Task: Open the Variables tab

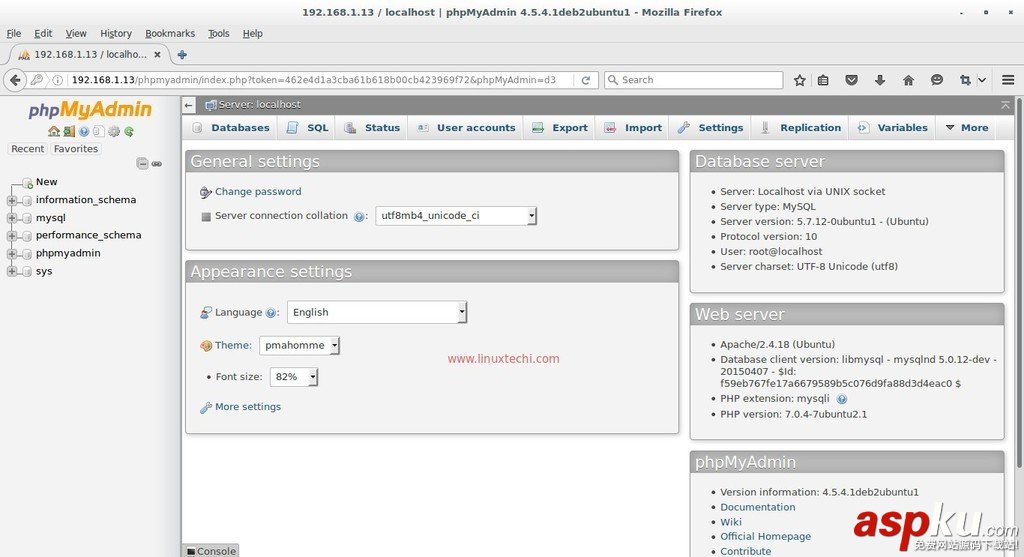Action: 893,128
